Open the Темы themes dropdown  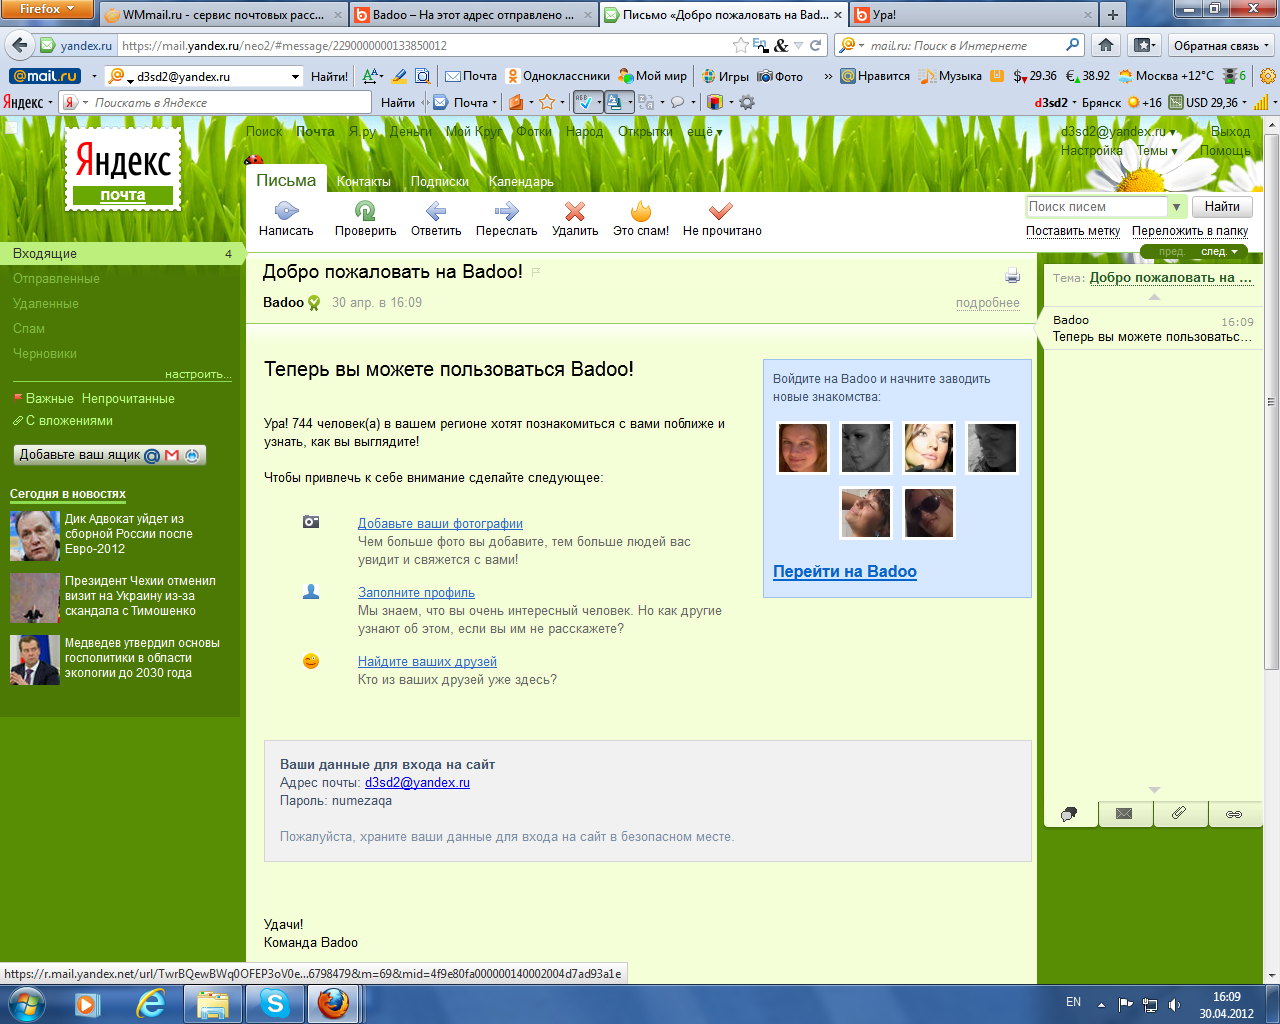(1157, 151)
